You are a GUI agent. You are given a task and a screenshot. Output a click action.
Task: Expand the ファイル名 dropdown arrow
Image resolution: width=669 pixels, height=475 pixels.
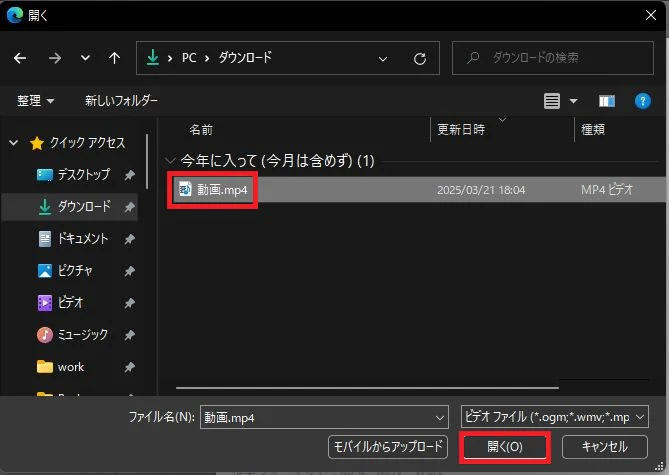pyautogui.click(x=439, y=417)
